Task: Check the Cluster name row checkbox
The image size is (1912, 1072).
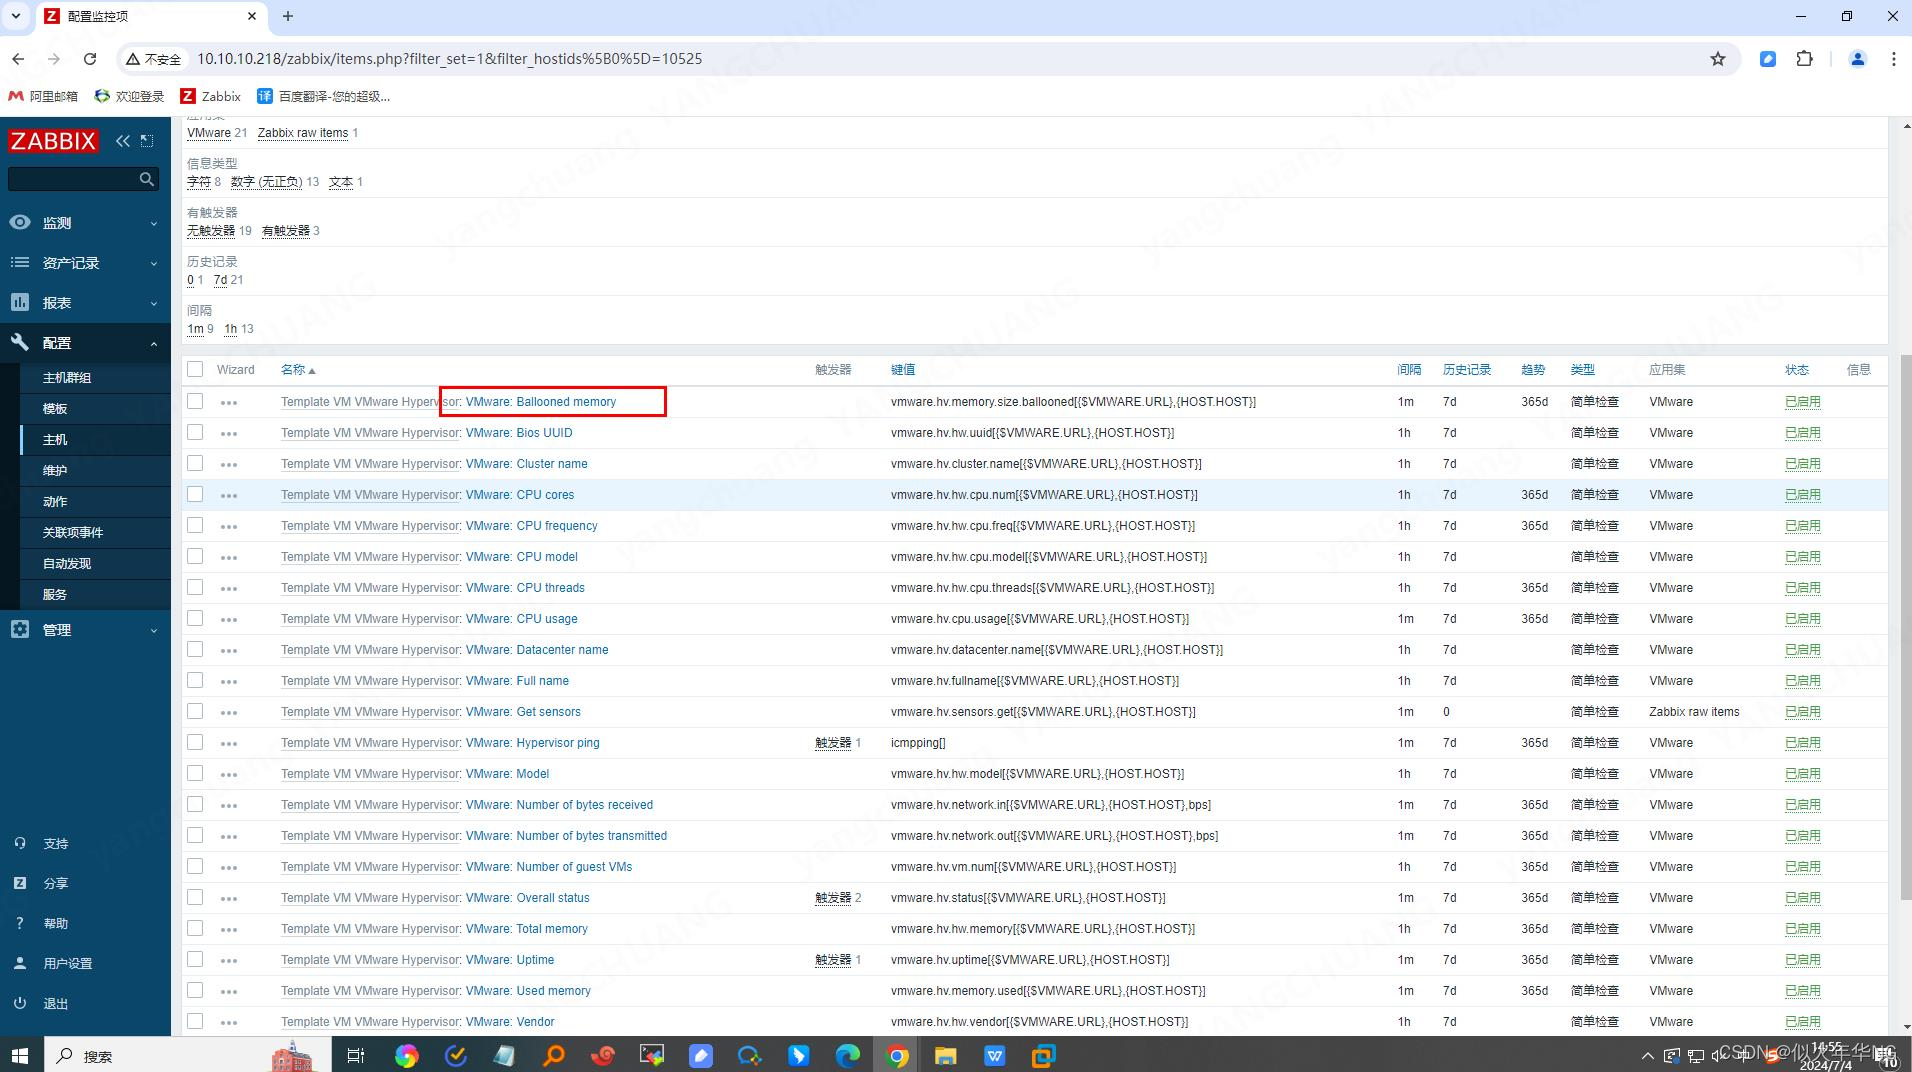Action: coord(195,463)
